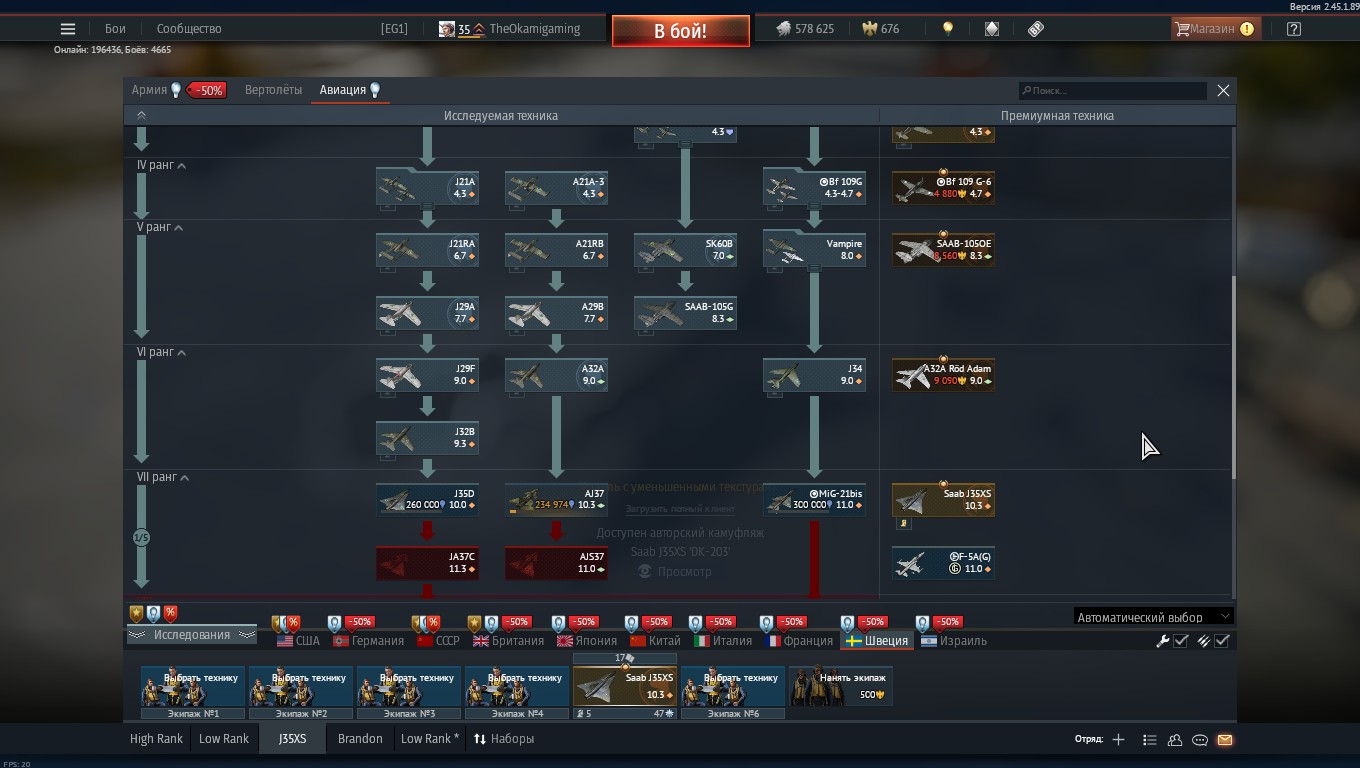This screenshot has width=1360, height=768.
Task: Open the chat bubble icon
Action: tap(1200, 740)
